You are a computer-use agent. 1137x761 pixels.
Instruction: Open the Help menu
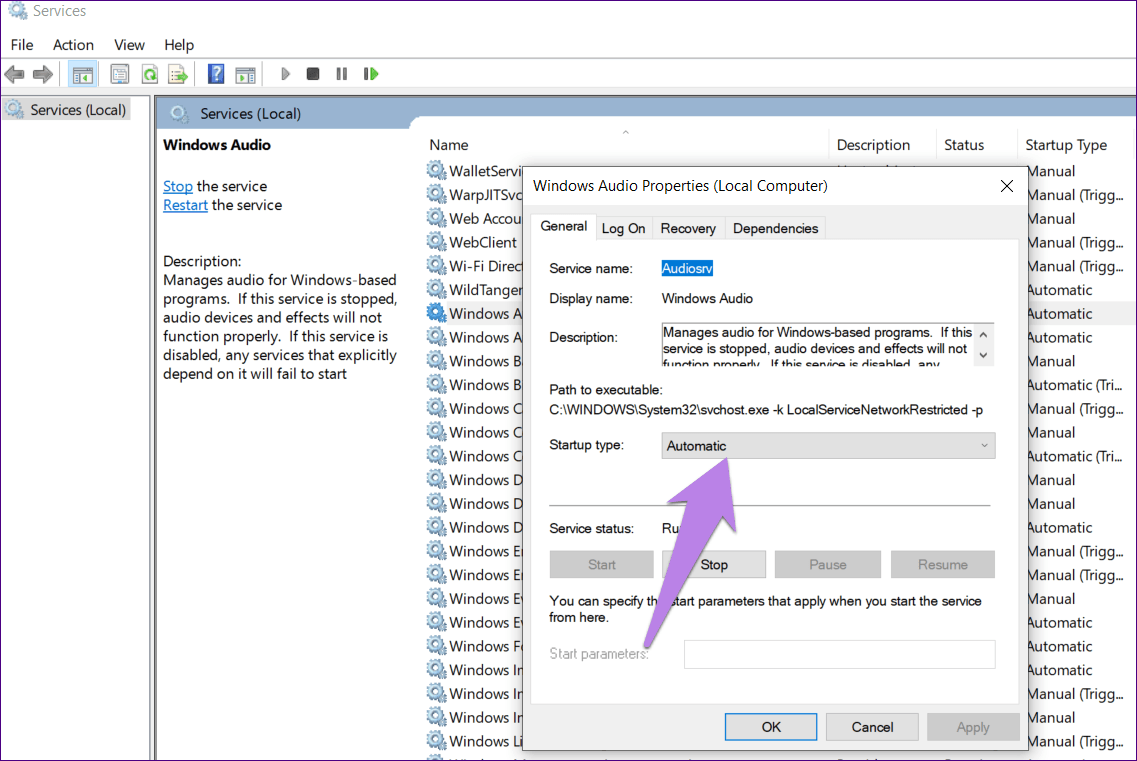pos(178,45)
